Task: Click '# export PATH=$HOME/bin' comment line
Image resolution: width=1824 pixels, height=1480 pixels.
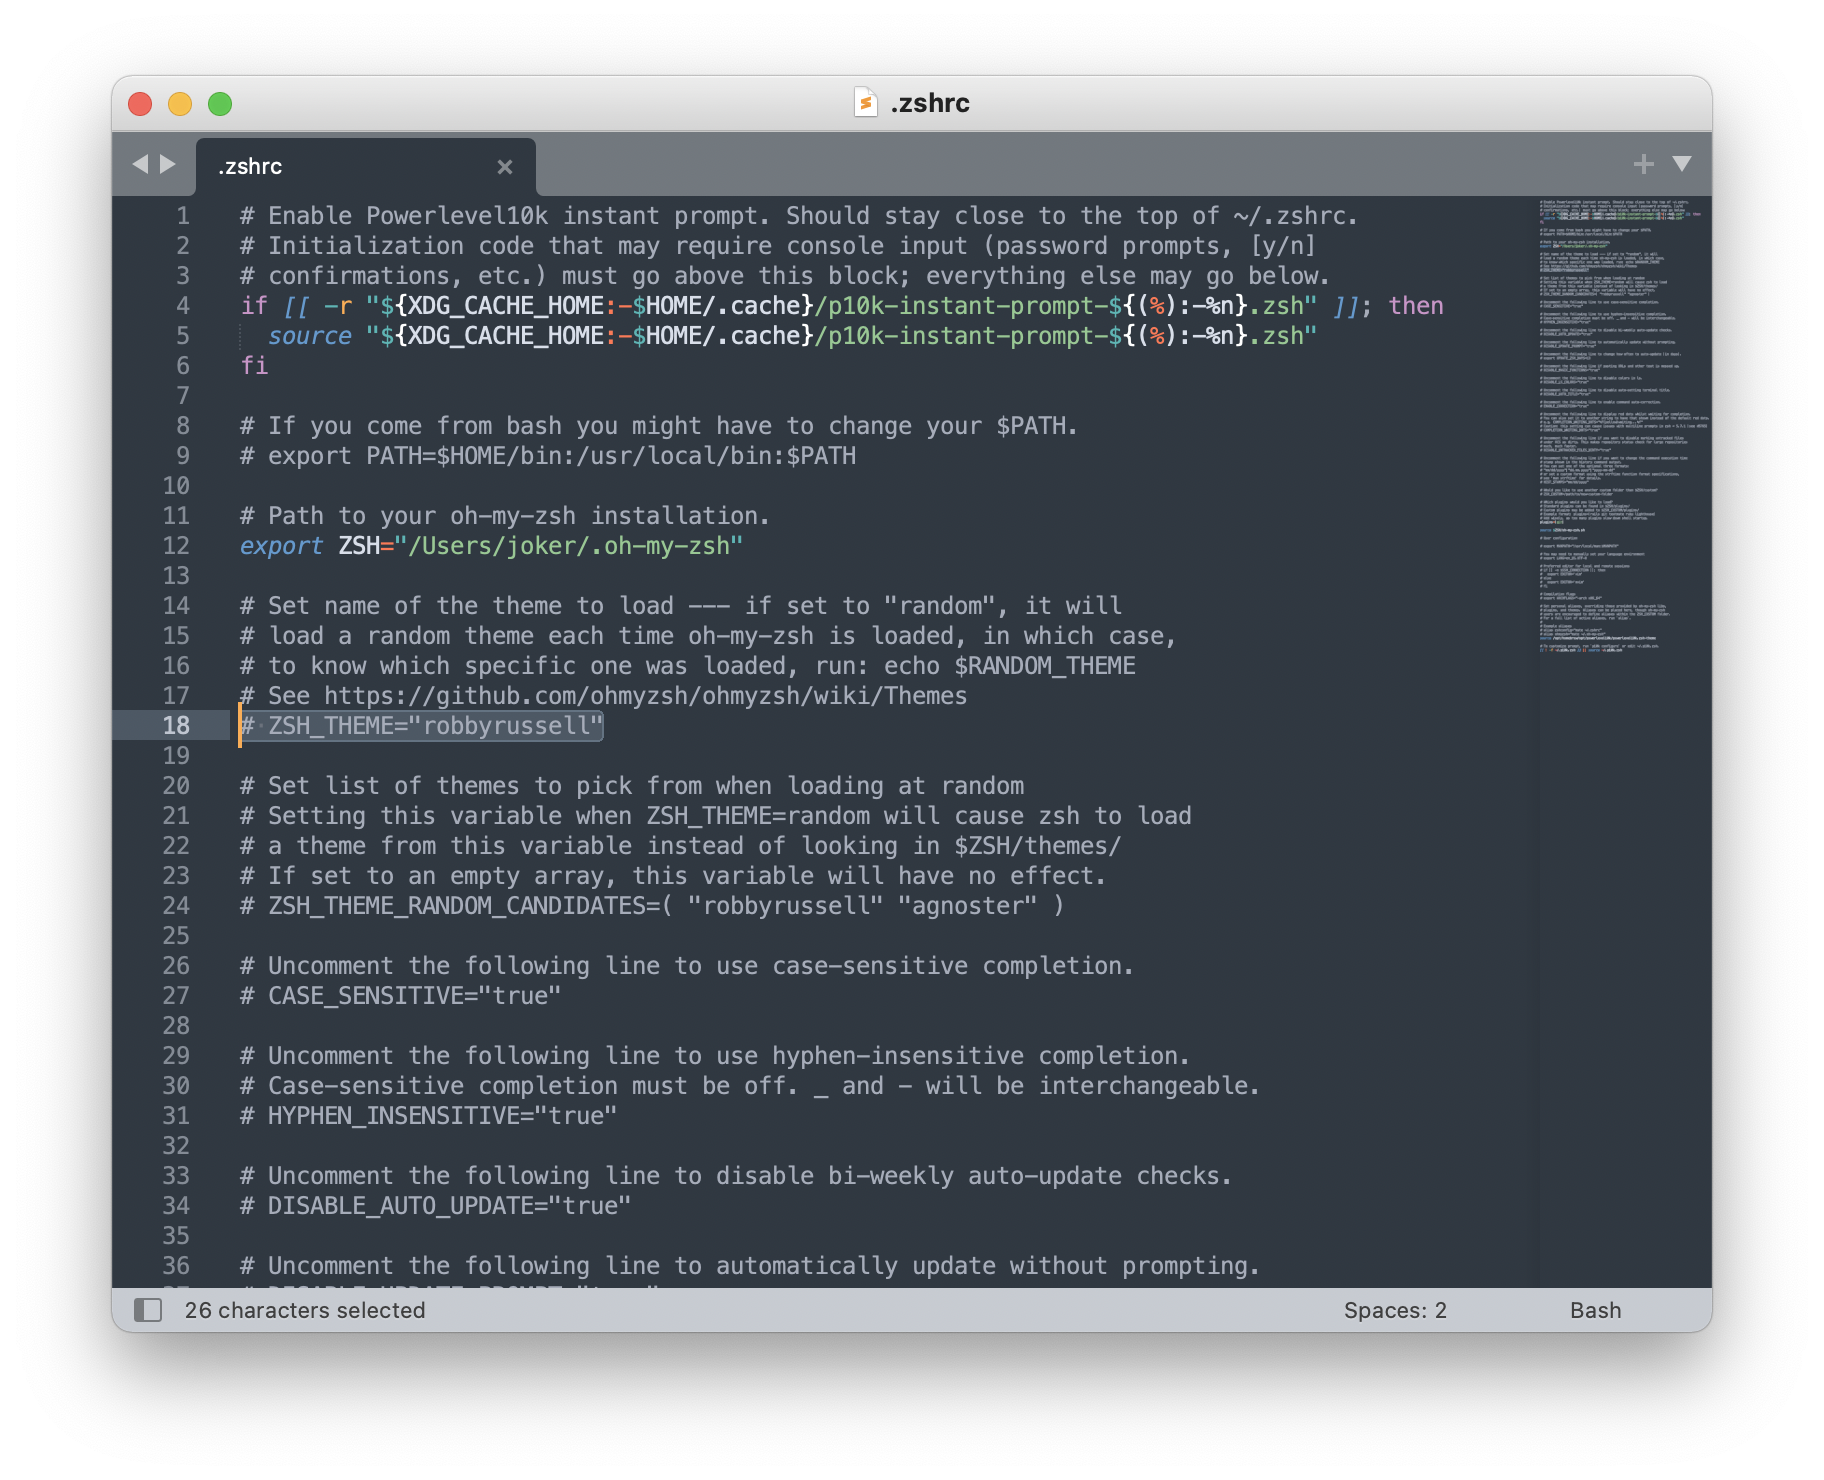Action: tap(548, 456)
